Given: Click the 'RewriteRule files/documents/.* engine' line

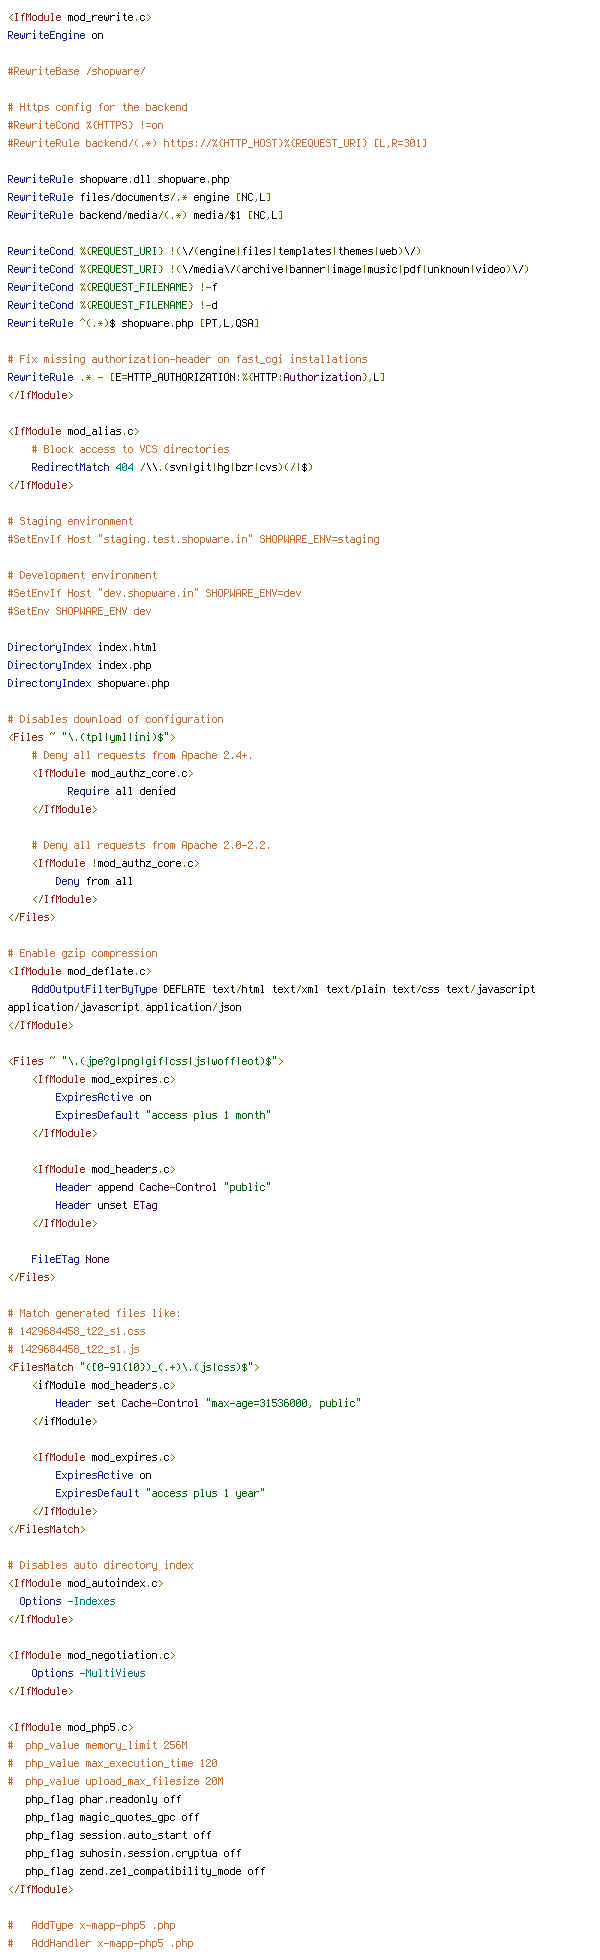Looking at the screenshot, I should tap(139, 197).
